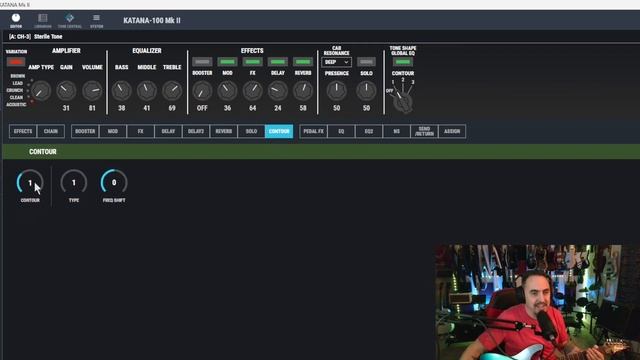Viewport: 640px width, 360px height.
Task: Open the Editor view icon
Action: (16, 20)
